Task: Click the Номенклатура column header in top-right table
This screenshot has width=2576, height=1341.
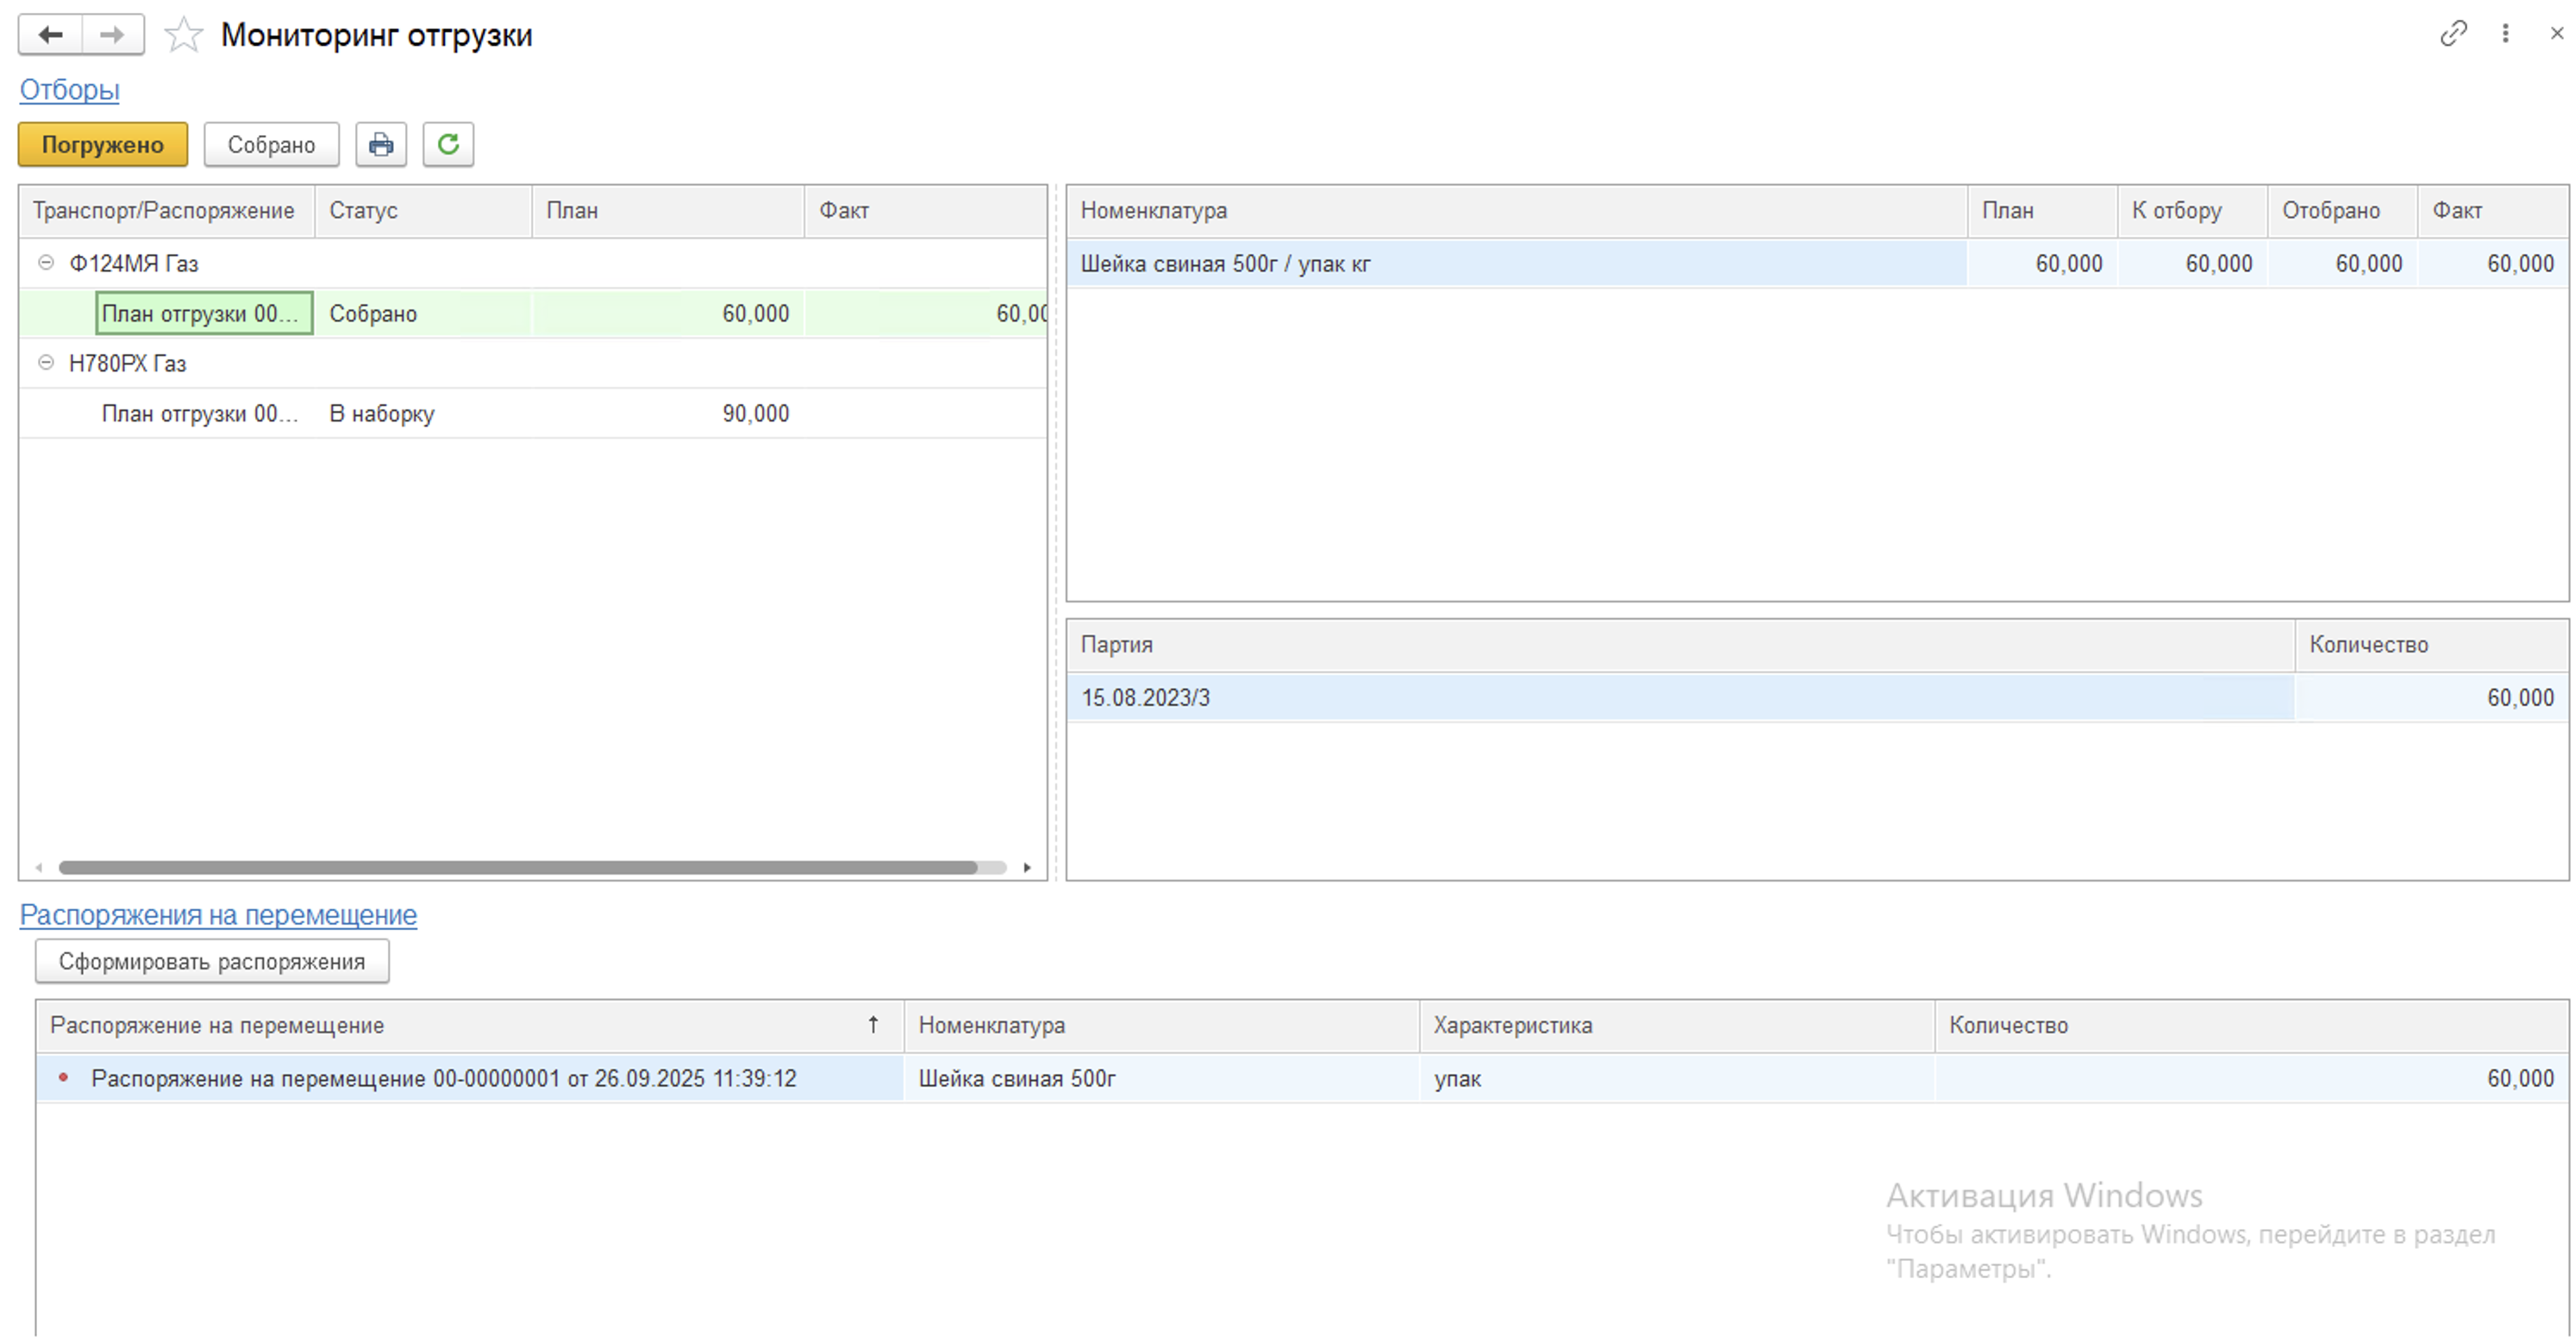Action: [x=1154, y=211]
